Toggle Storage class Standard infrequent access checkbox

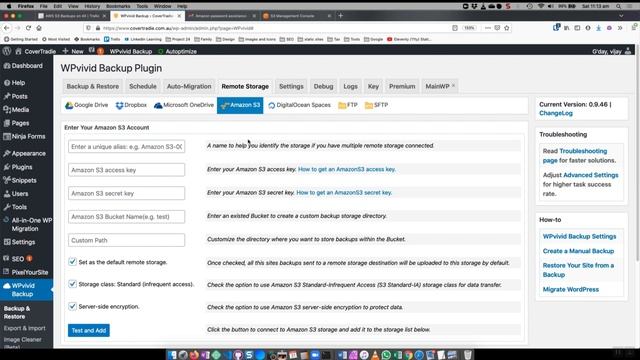[x=72, y=284]
